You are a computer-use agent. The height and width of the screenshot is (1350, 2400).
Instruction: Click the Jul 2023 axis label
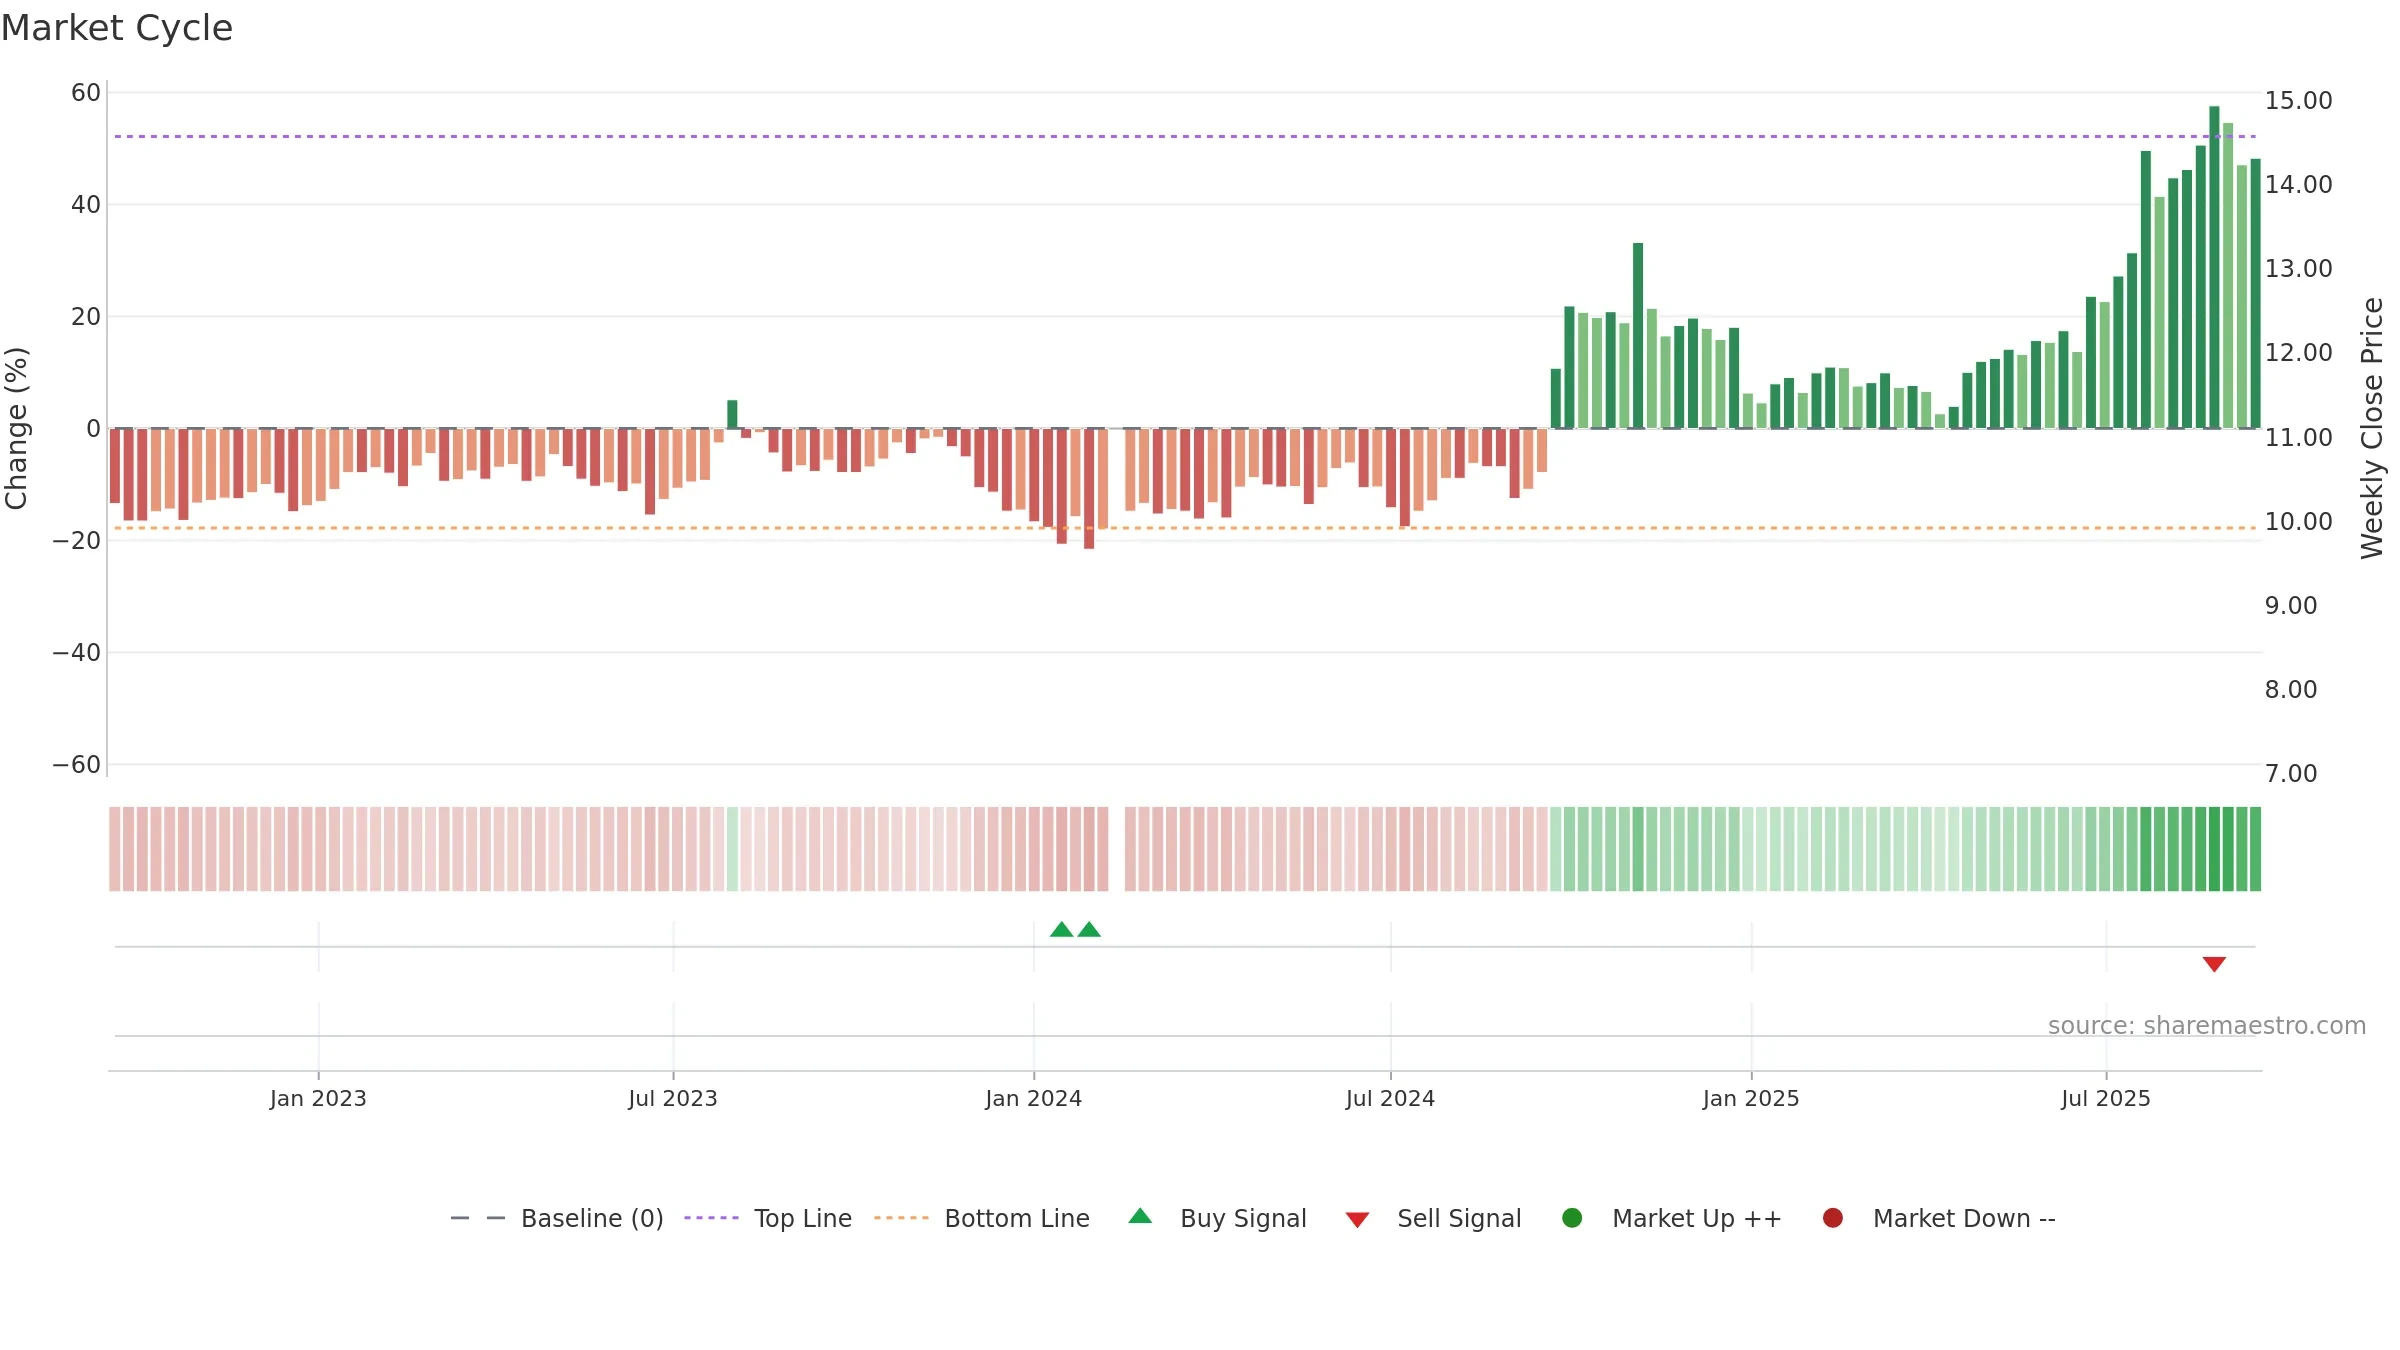click(673, 1099)
